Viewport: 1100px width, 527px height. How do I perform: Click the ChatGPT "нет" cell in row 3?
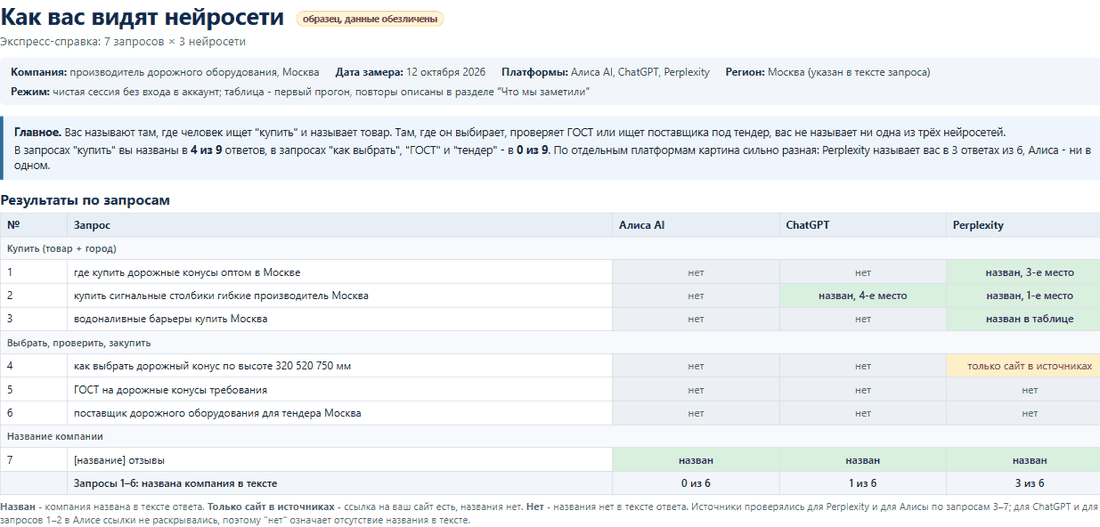click(863, 319)
